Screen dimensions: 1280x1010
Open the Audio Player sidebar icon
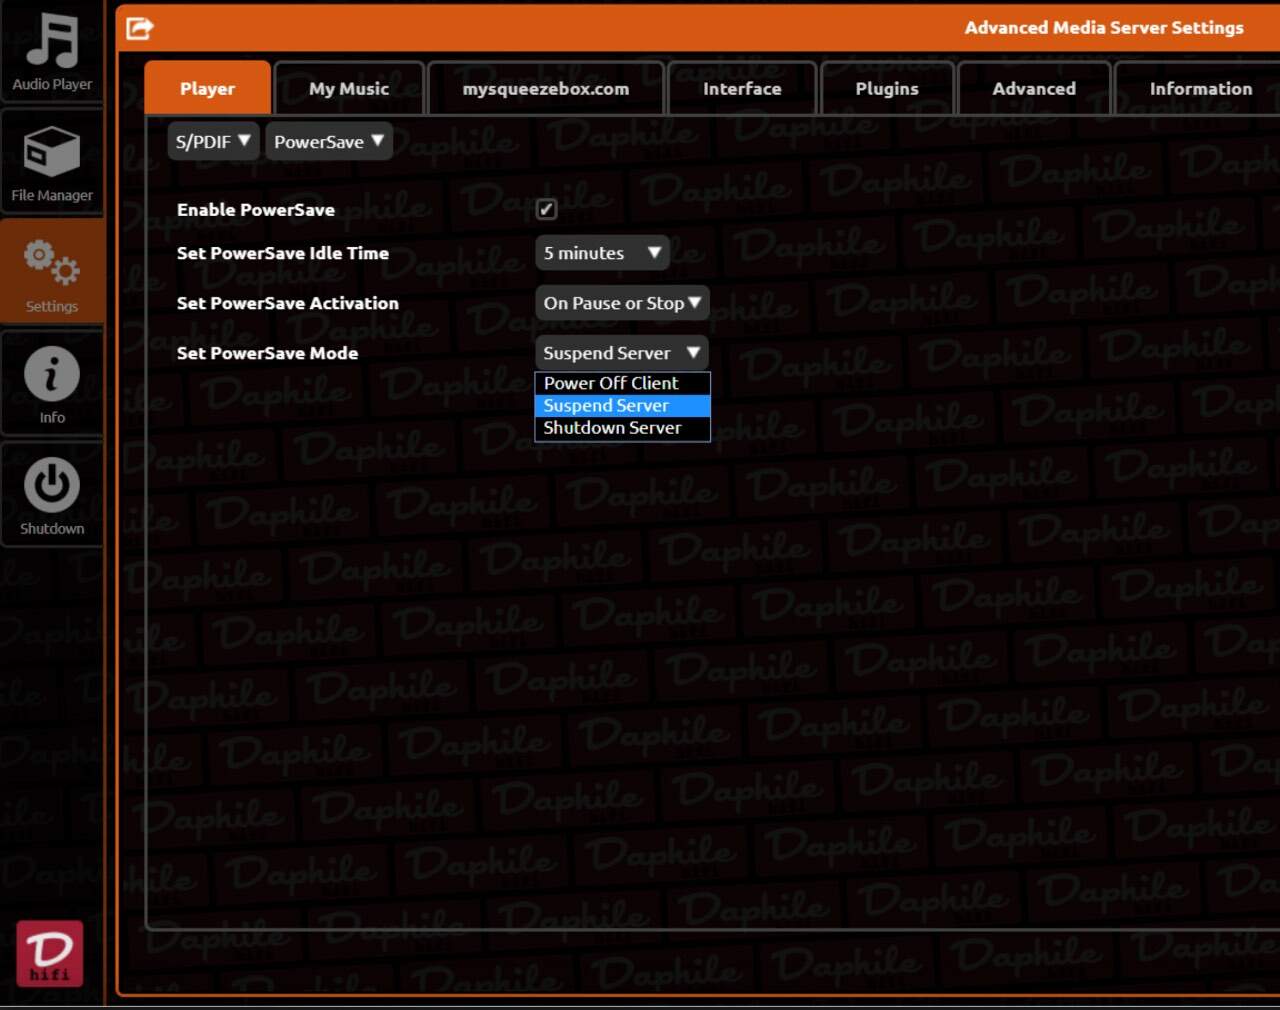(52, 52)
